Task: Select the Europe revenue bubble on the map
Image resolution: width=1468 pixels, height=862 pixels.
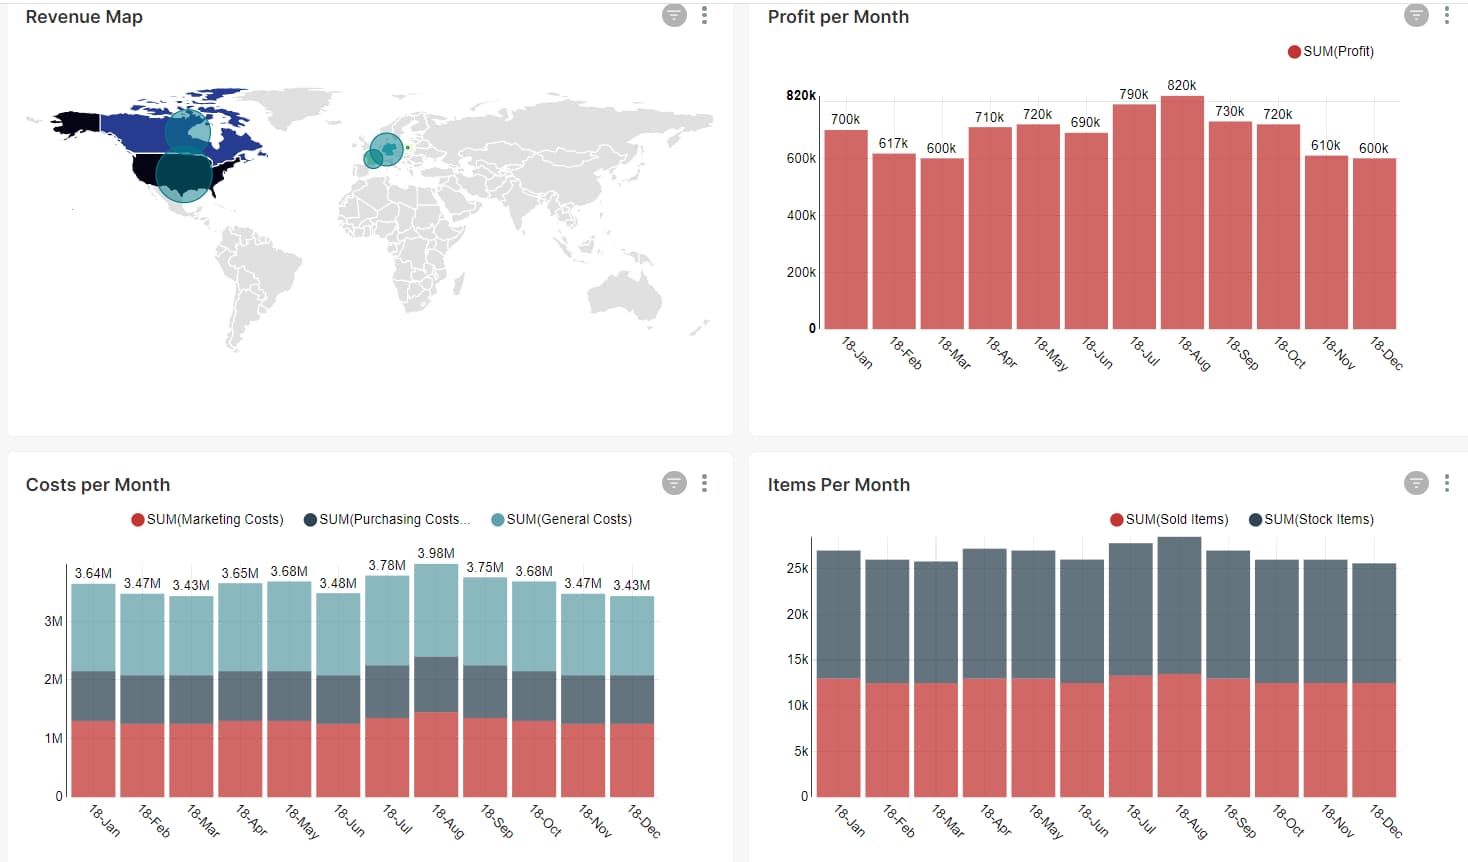Action: pos(385,148)
